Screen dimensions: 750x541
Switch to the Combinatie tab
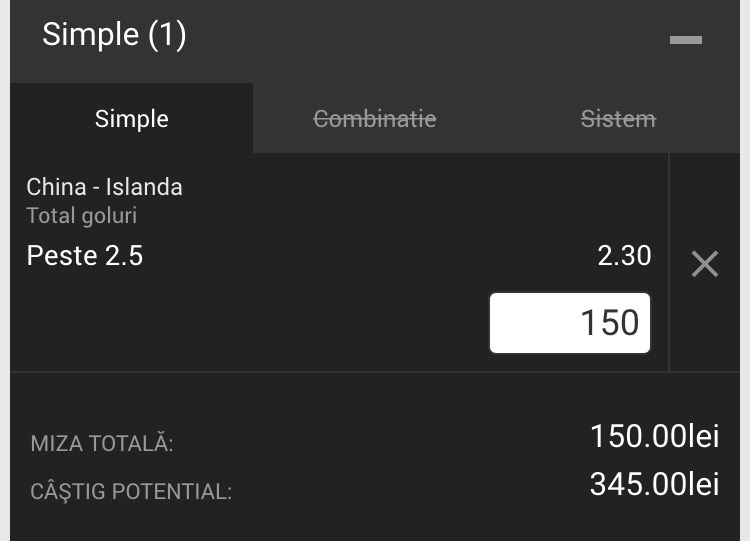(x=375, y=118)
